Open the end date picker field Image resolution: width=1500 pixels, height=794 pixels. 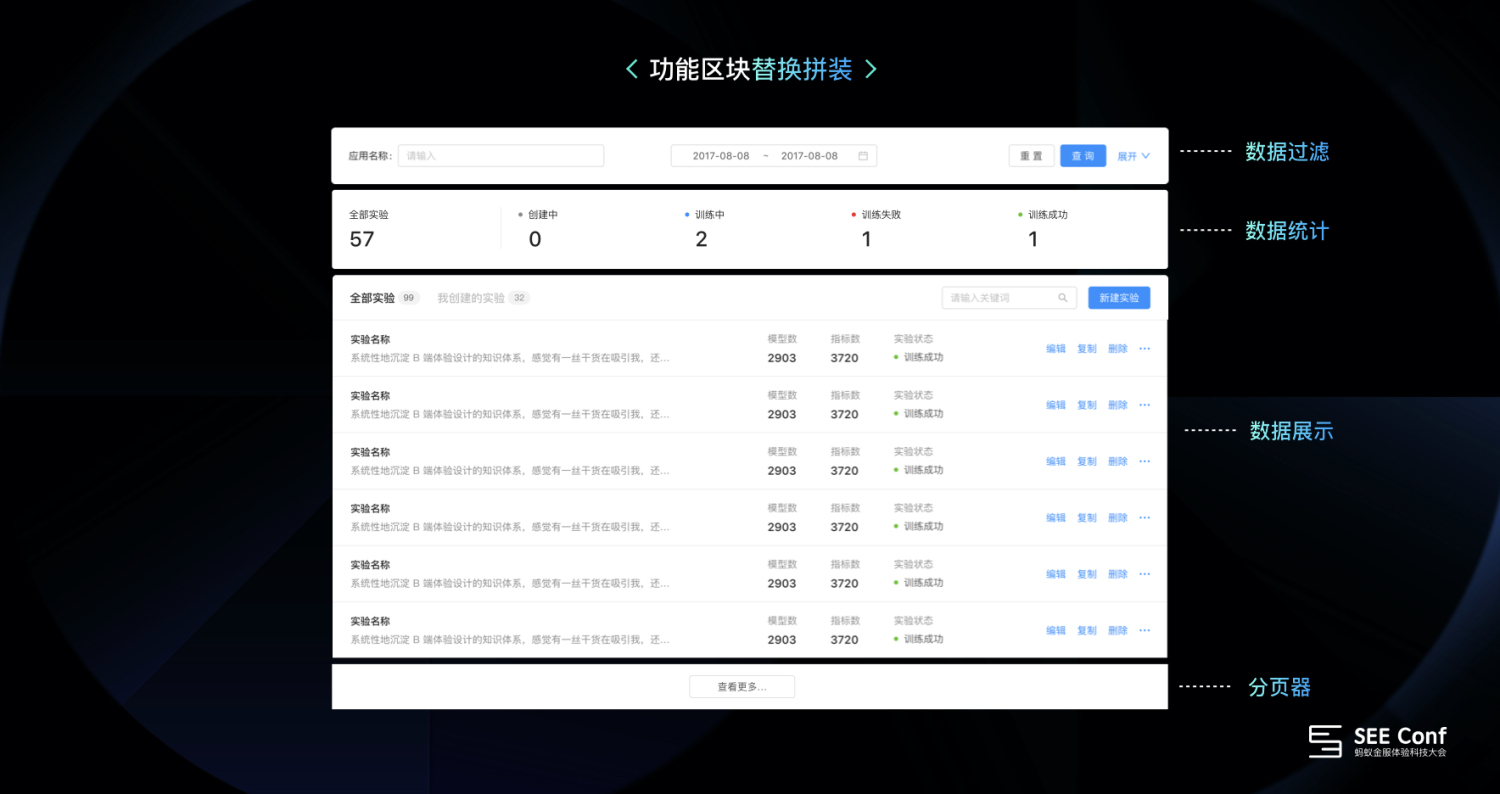(809, 156)
